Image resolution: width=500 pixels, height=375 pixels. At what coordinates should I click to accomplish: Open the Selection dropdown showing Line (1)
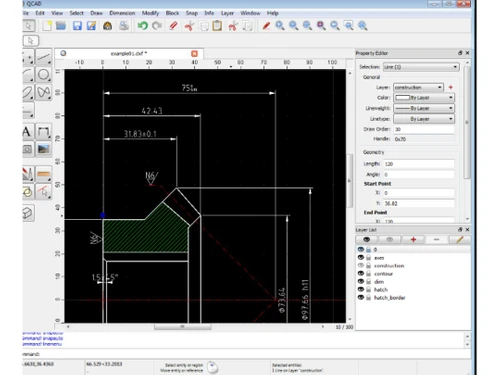(421, 67)
